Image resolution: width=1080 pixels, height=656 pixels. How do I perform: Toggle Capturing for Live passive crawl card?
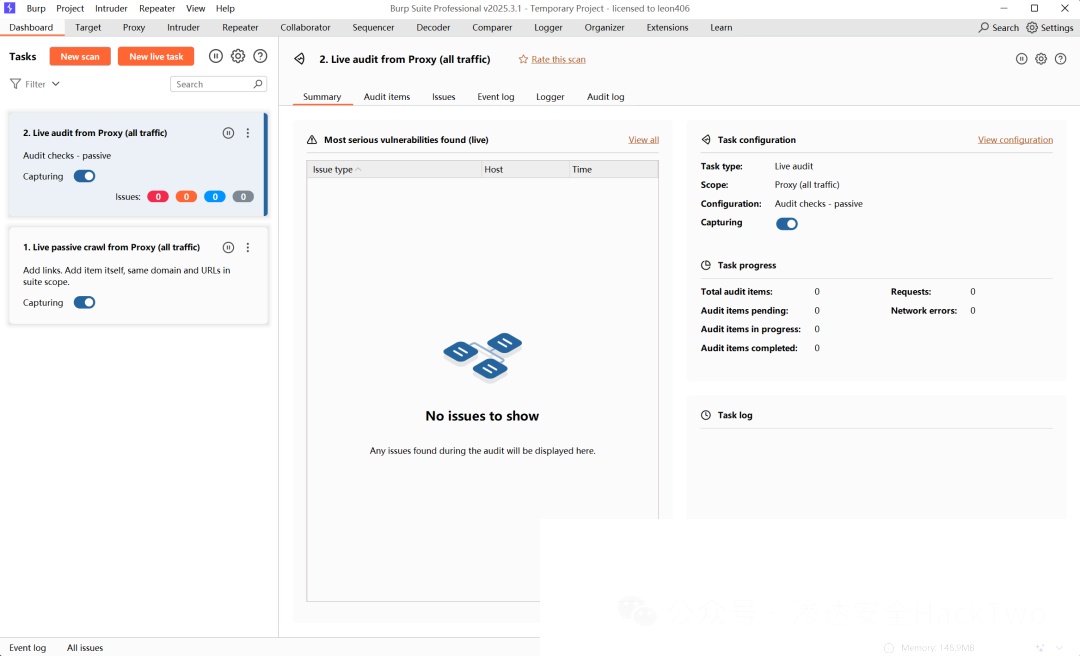[x=85, y=303]
